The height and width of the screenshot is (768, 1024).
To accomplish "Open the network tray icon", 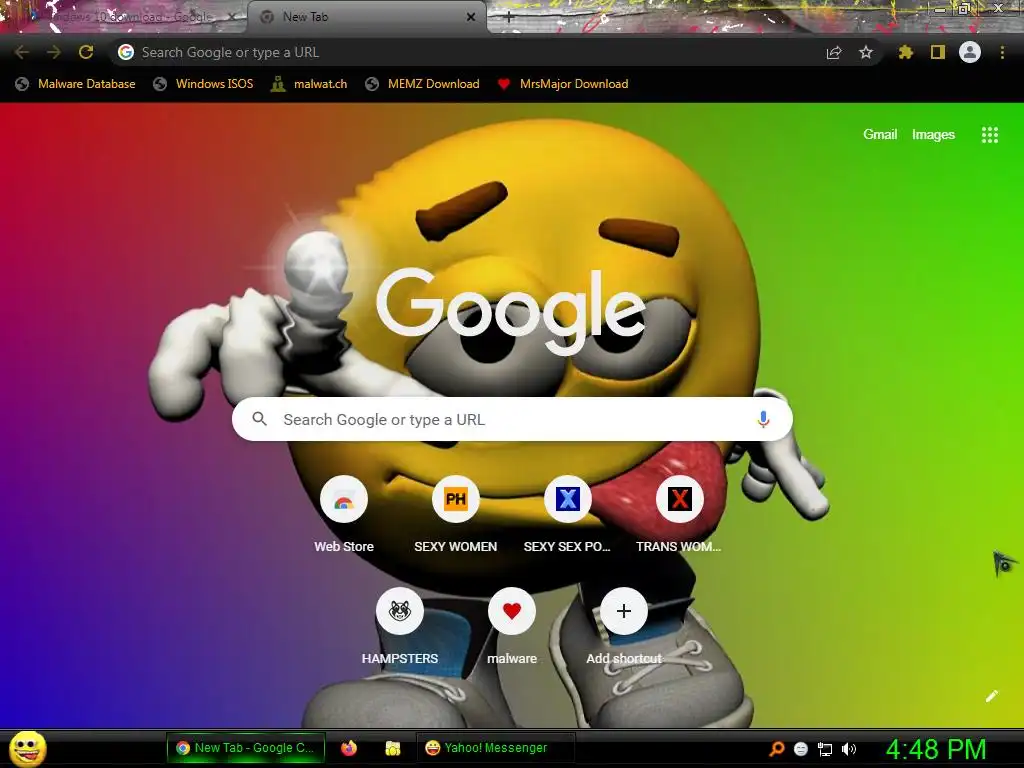I will [825, 749].
